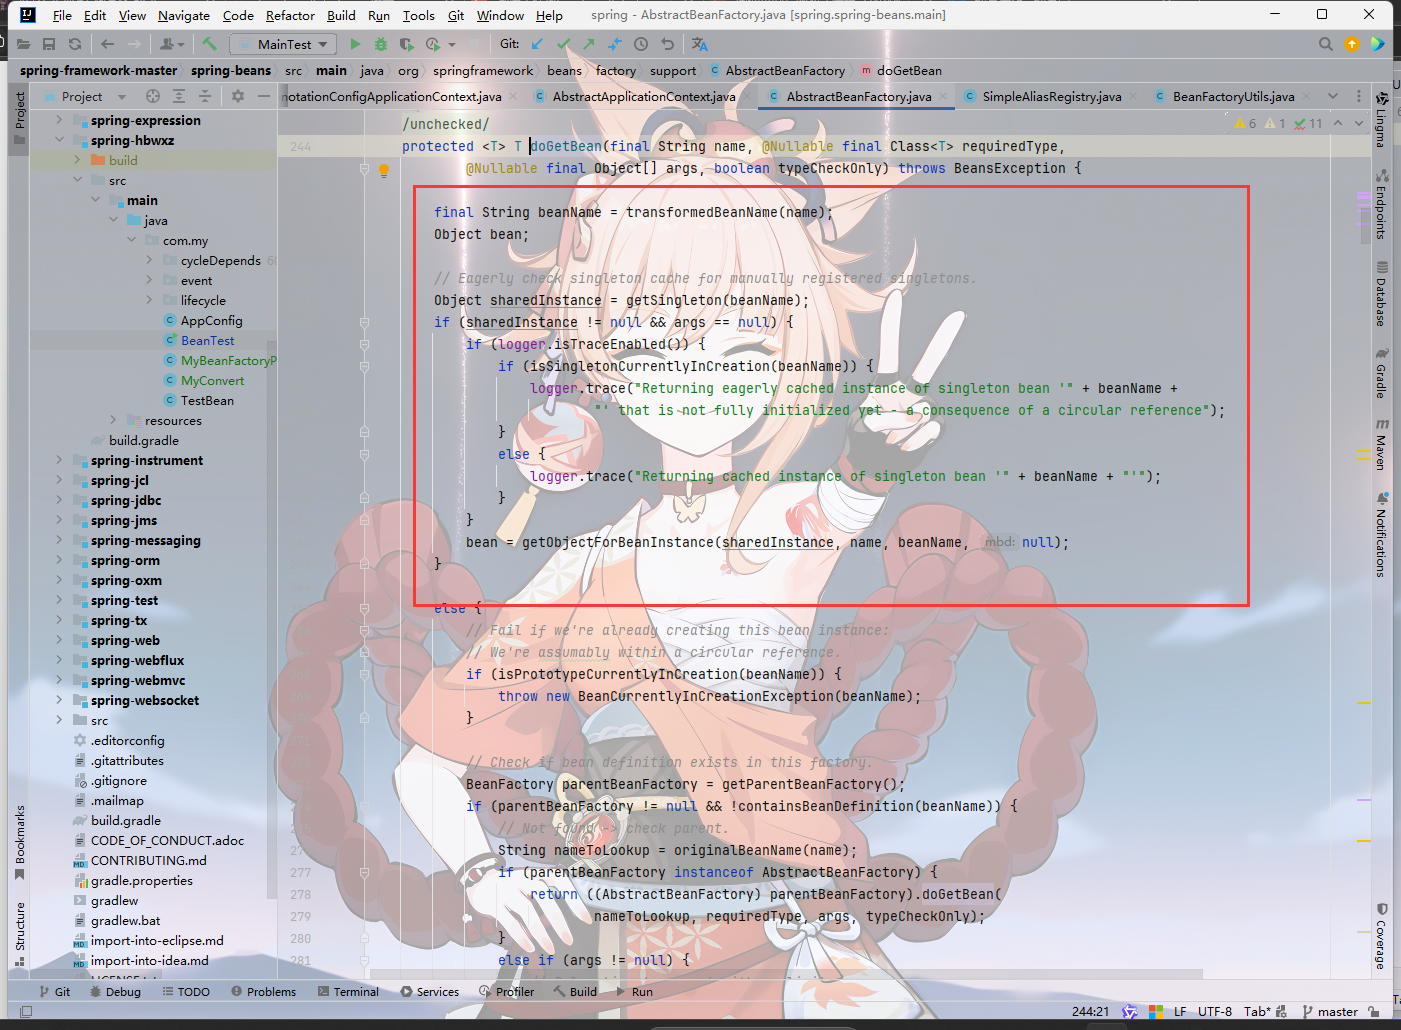Toggle the read-only lock icon

tap(1374, 1011)
